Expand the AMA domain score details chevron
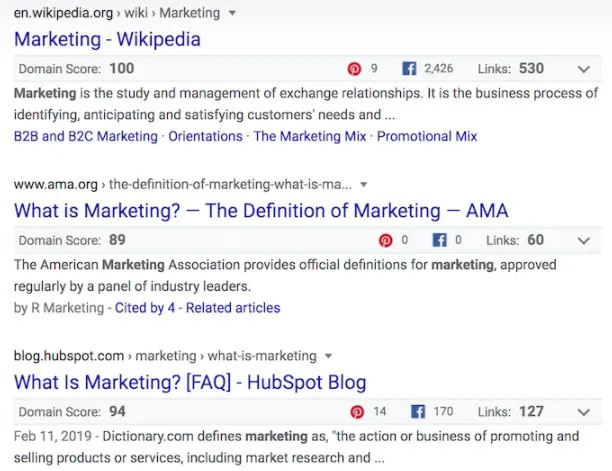 pos(584,241)
